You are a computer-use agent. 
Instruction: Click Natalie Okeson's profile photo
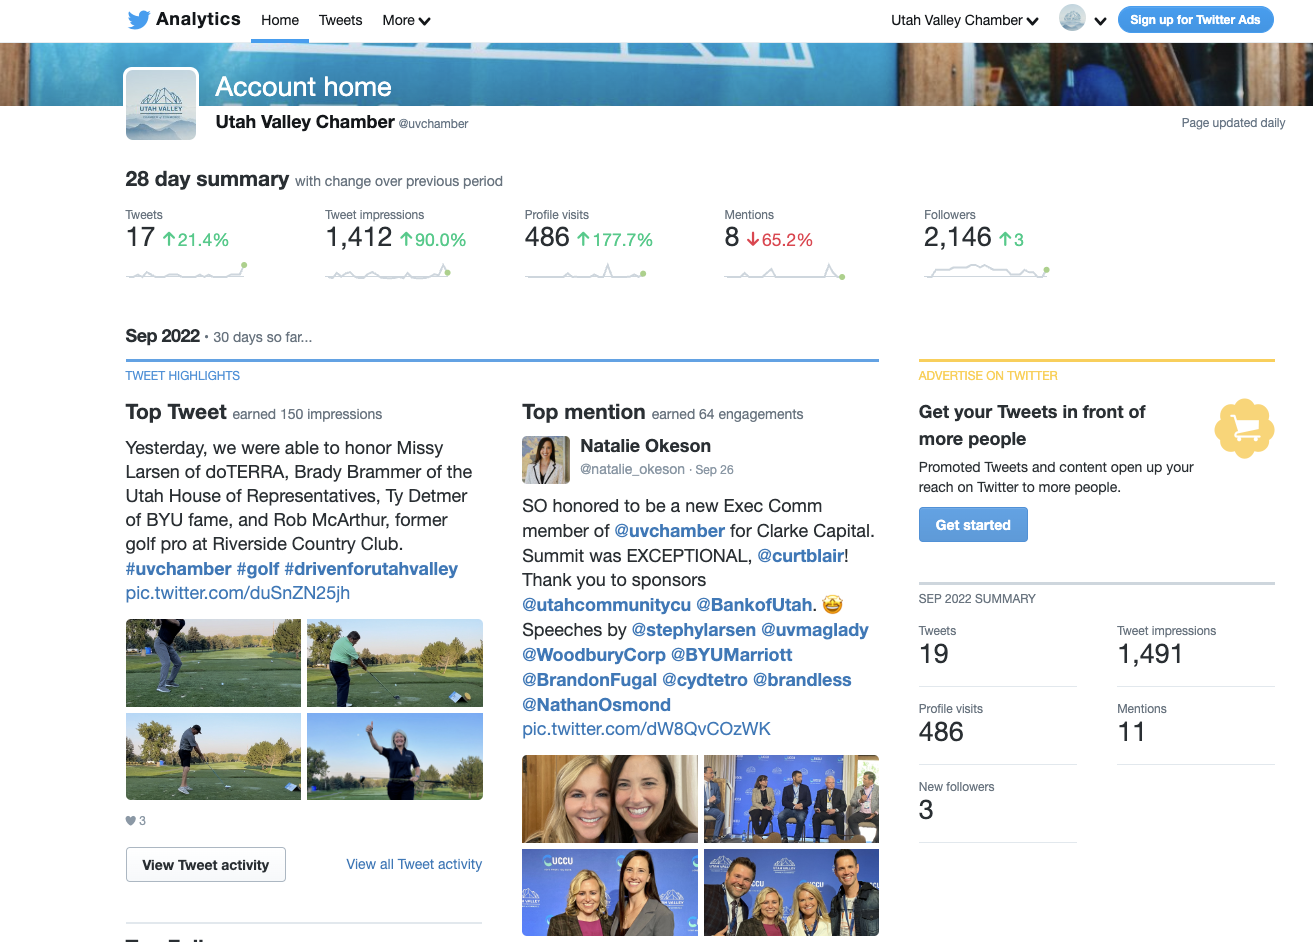546,460
